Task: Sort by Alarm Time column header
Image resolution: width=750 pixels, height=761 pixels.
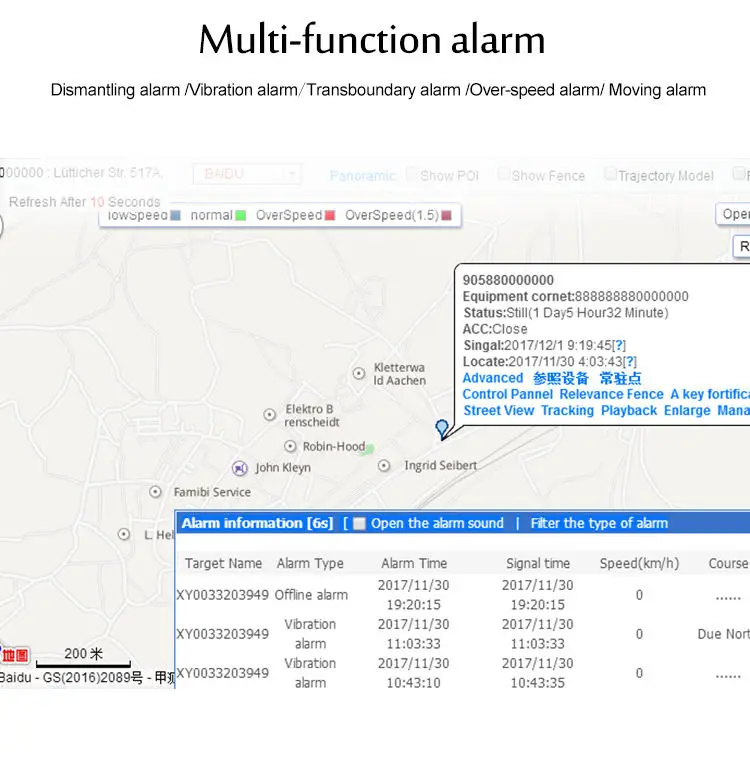Action: click(414, 563)
